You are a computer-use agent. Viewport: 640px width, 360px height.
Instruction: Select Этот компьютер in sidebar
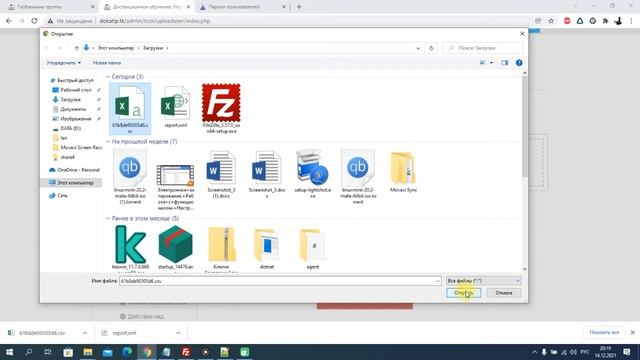(71, 183)
